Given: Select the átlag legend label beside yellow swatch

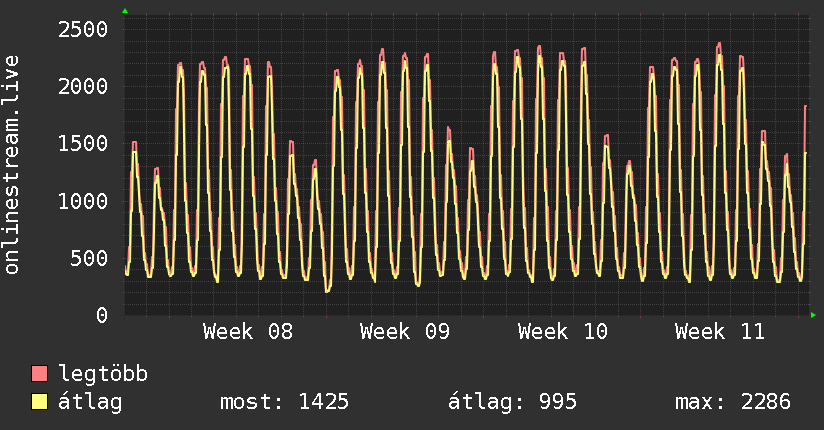Looking at the screenshot, I should 90,402.
